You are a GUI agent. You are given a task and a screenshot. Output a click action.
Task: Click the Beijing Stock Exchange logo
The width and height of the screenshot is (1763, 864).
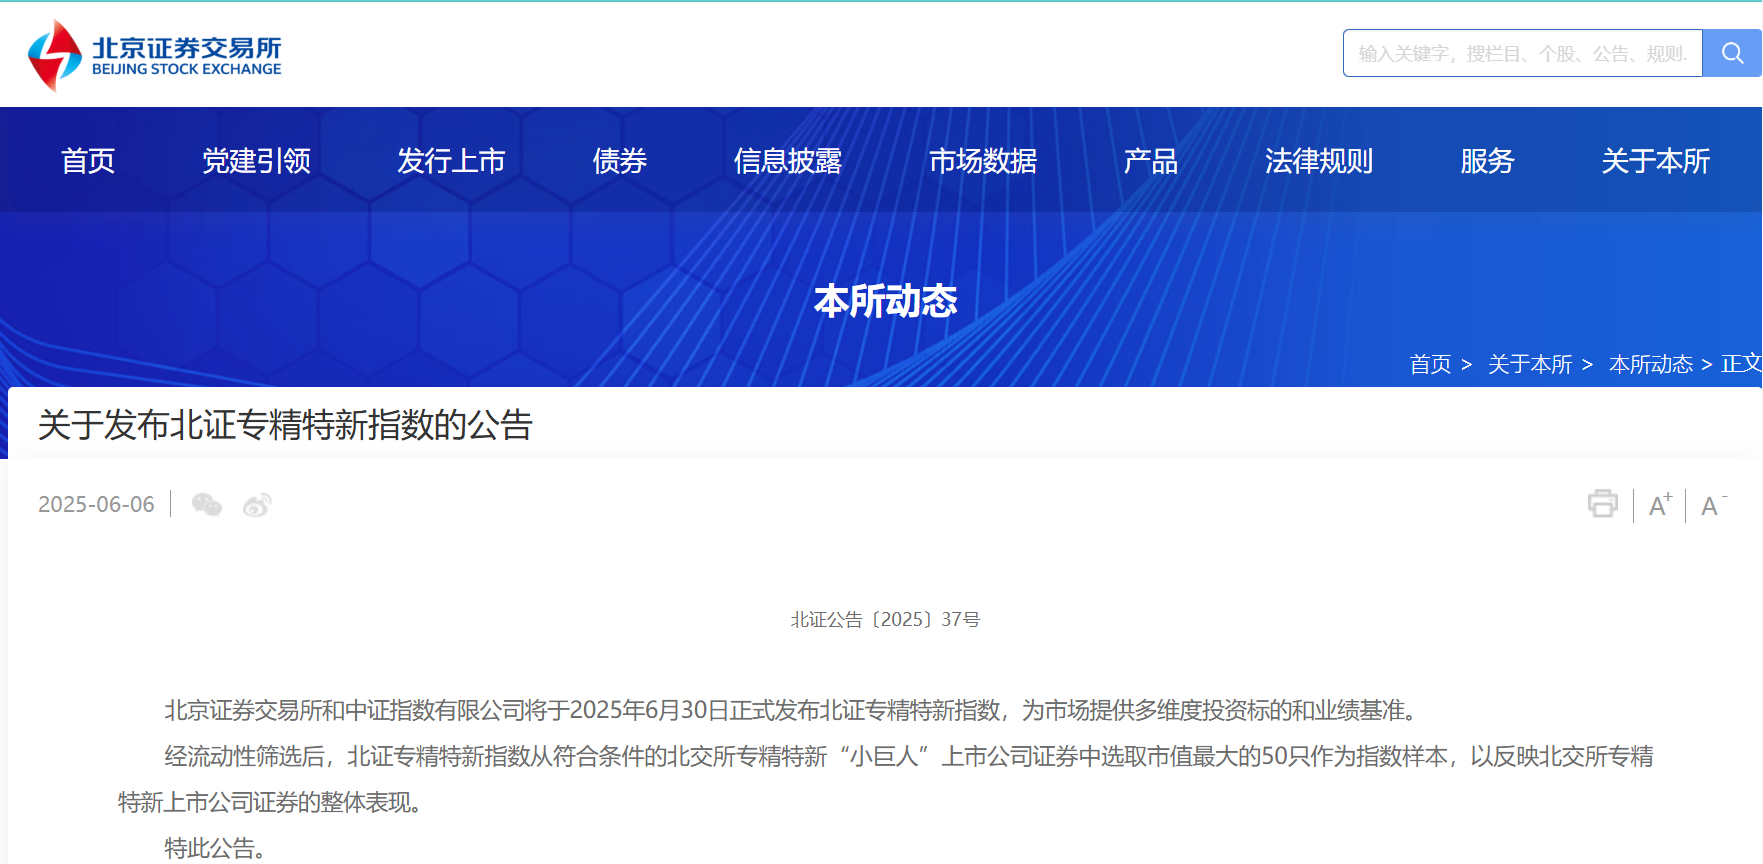pyautogui.click(x=155, y=55)
